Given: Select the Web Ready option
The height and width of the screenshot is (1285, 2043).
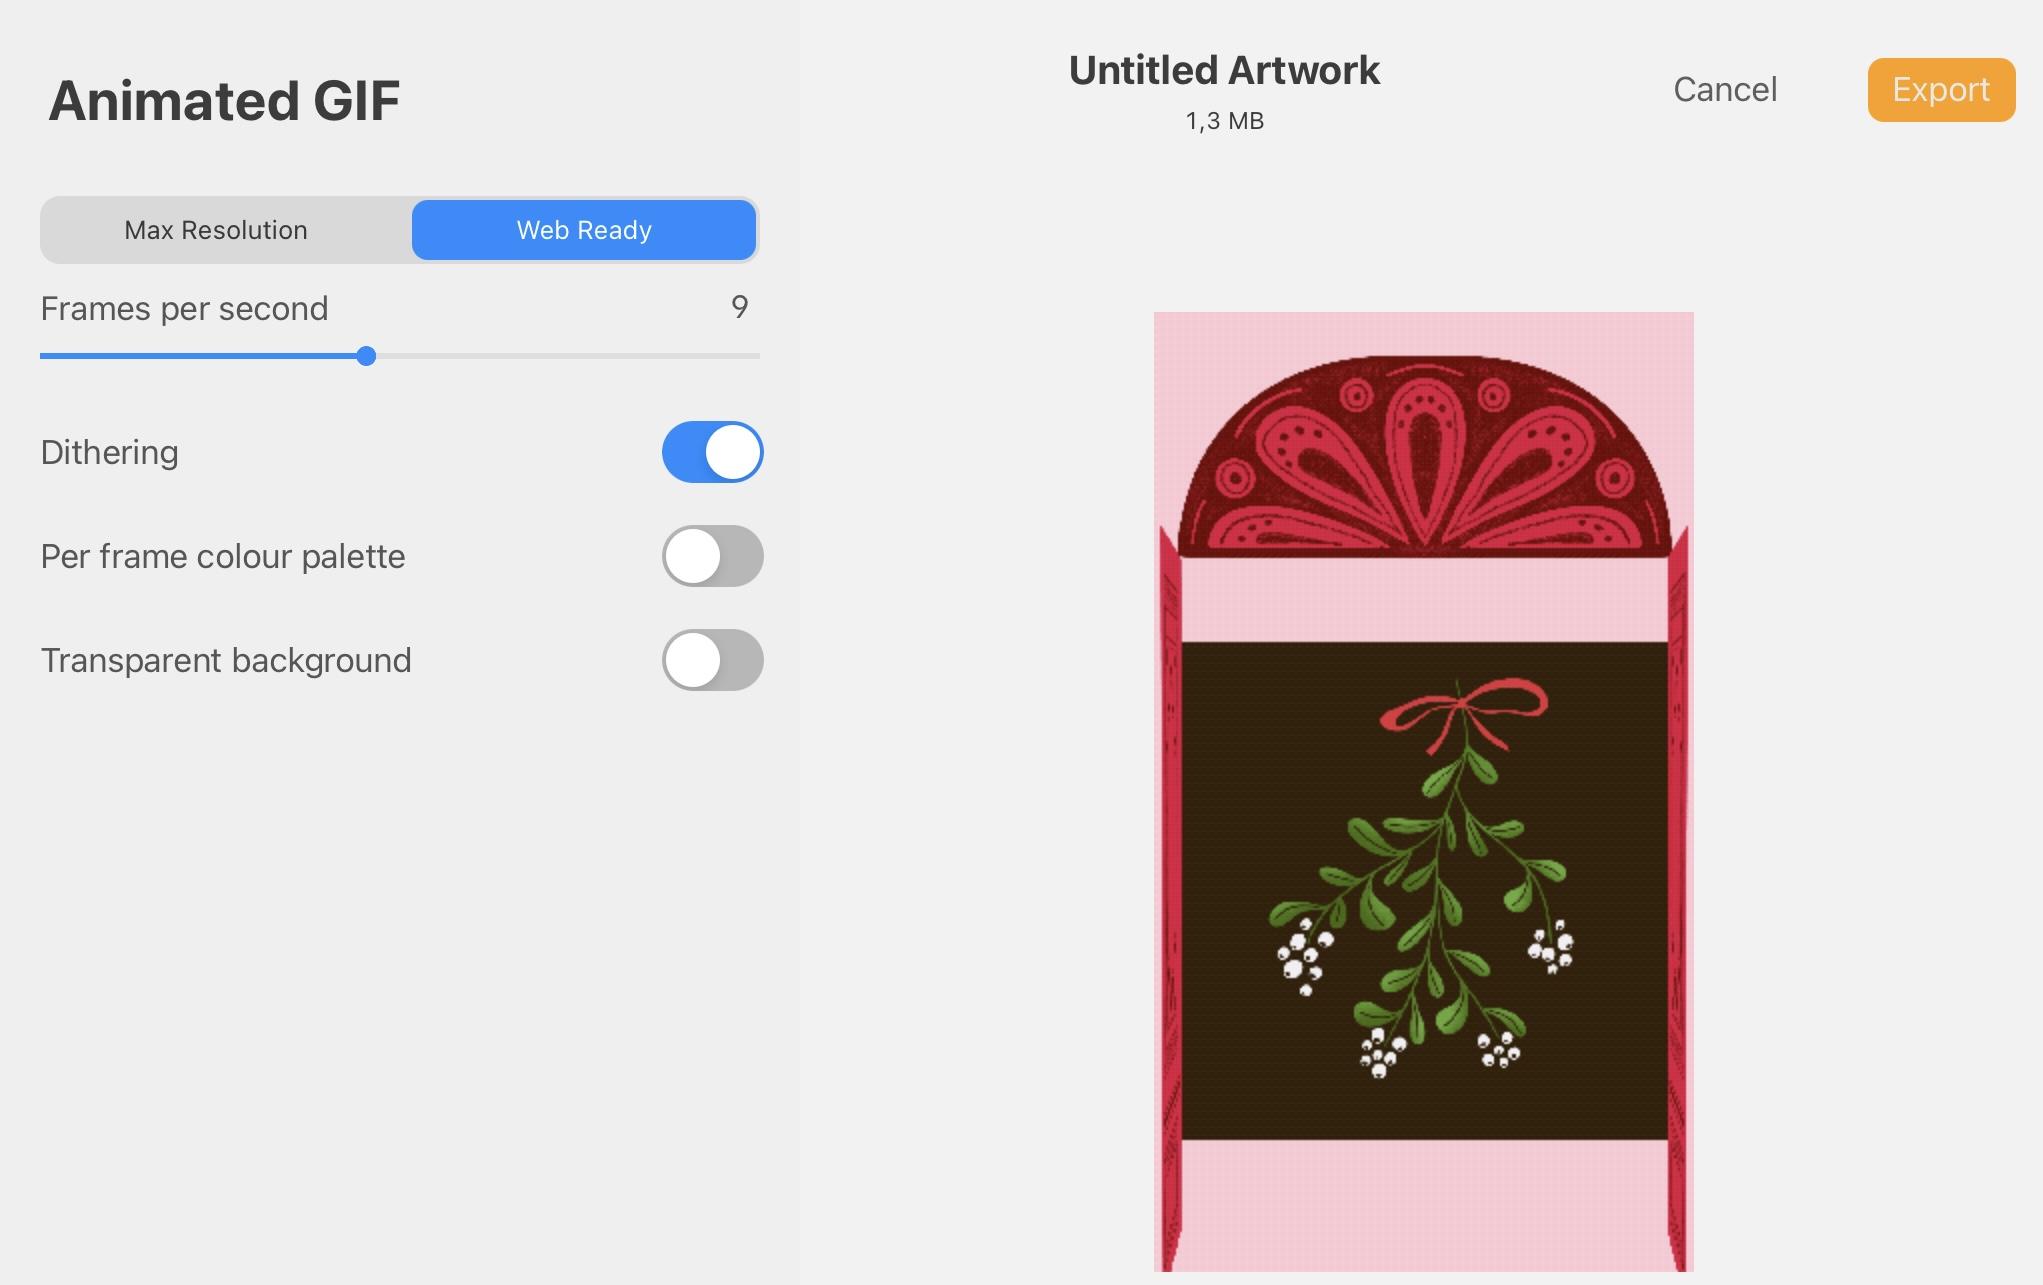Looking at the screenshot, I should pos(584,230).
